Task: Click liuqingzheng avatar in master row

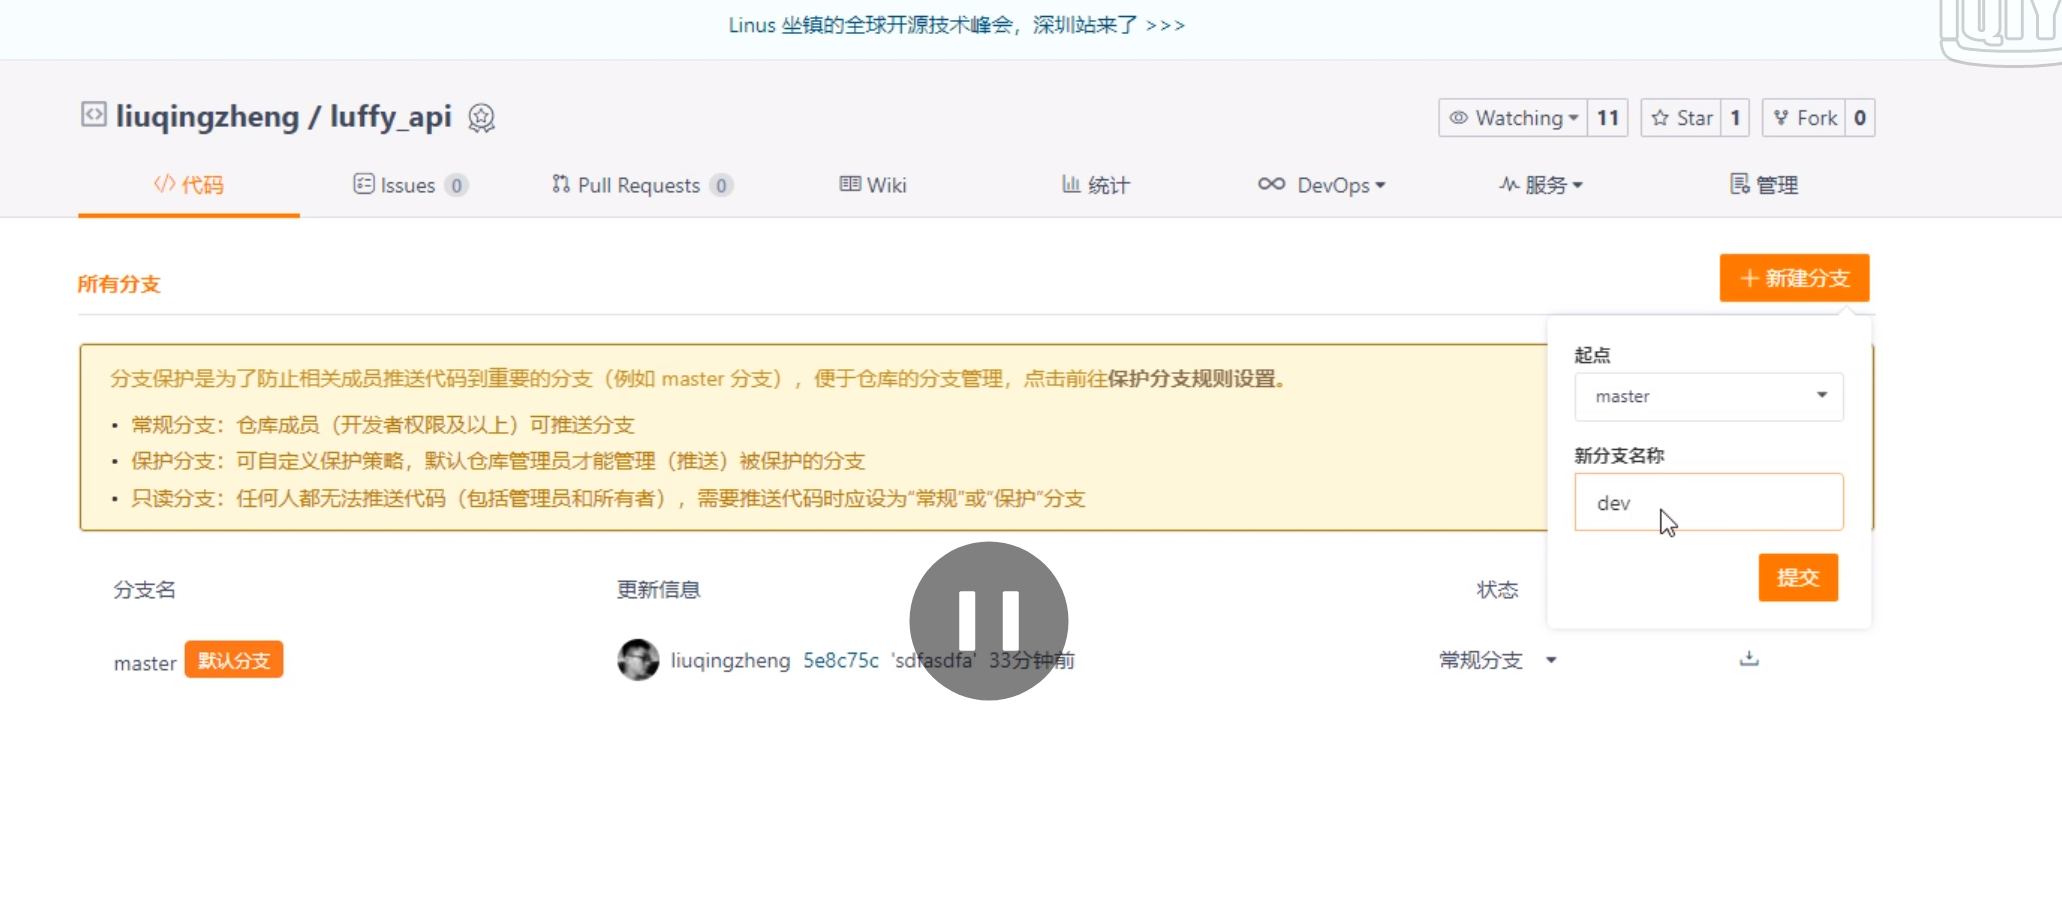Action: (638, 660)
